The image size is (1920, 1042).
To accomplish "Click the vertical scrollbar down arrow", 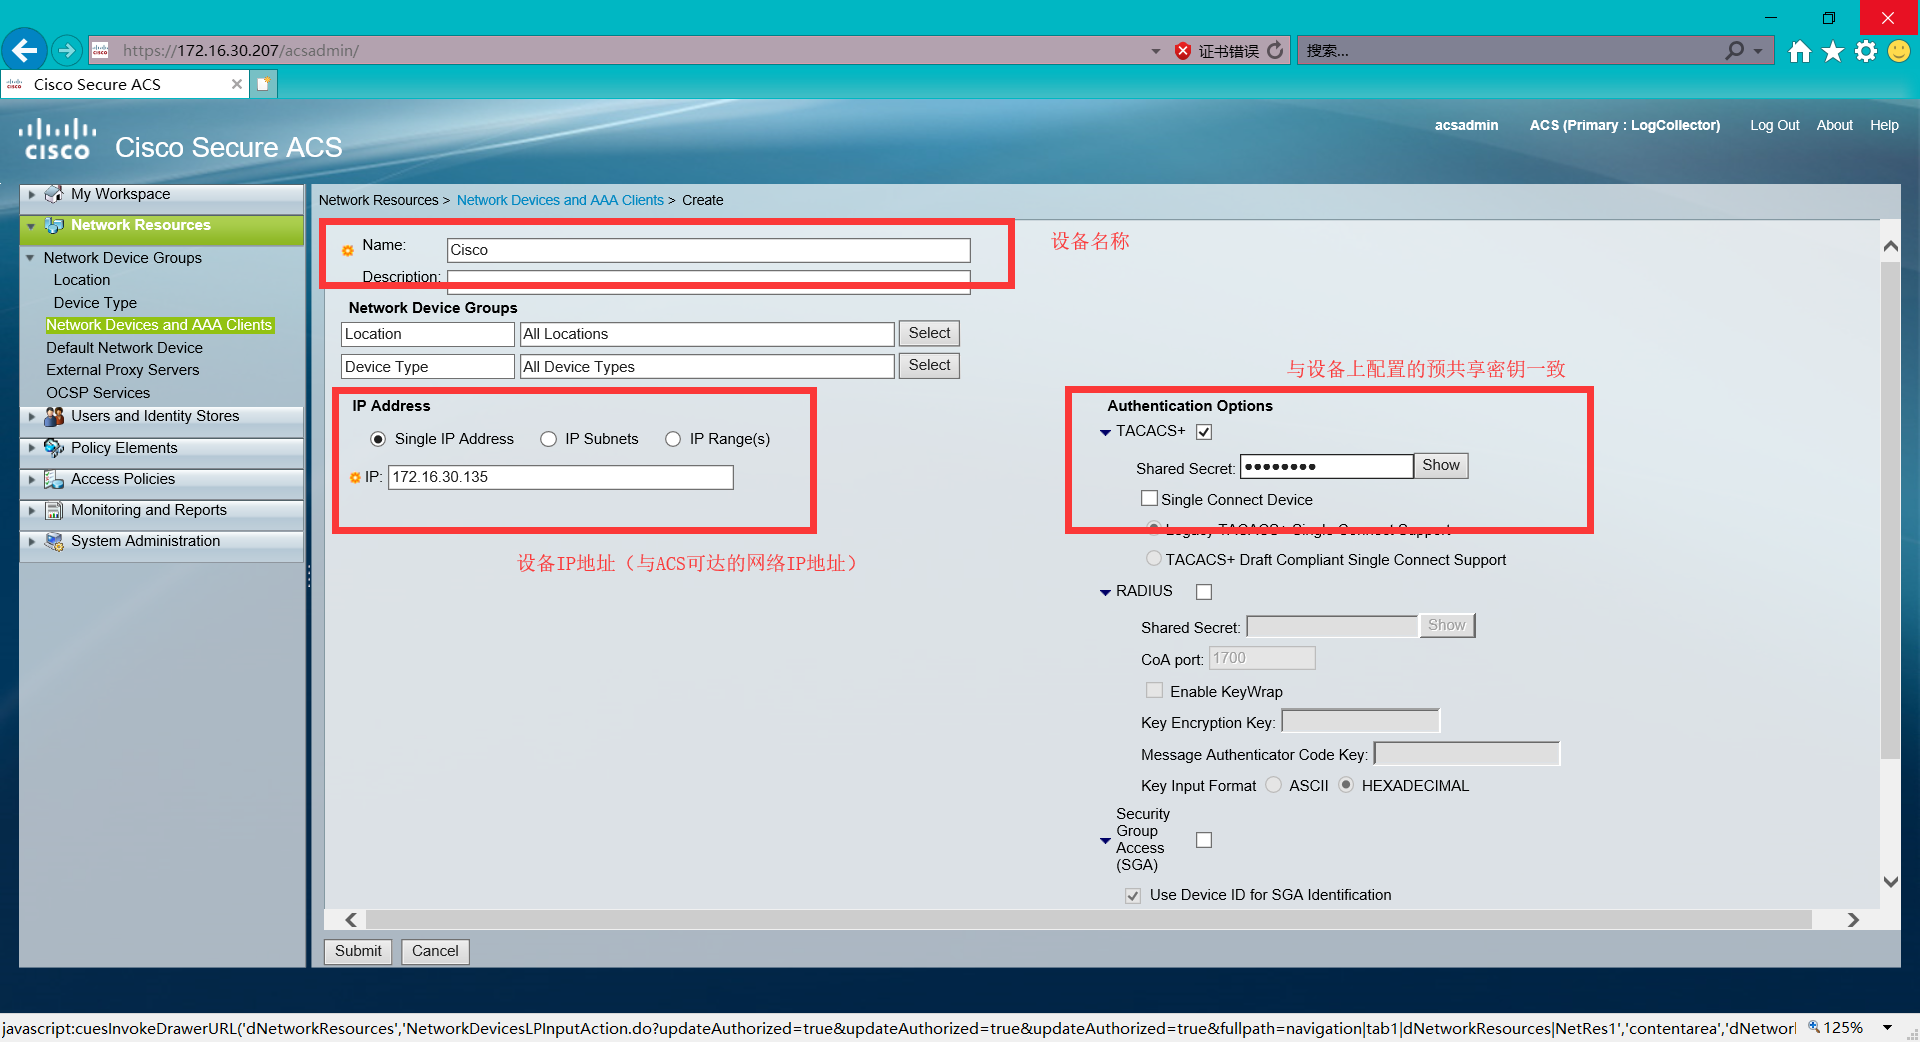I will tap(1890, 882).
